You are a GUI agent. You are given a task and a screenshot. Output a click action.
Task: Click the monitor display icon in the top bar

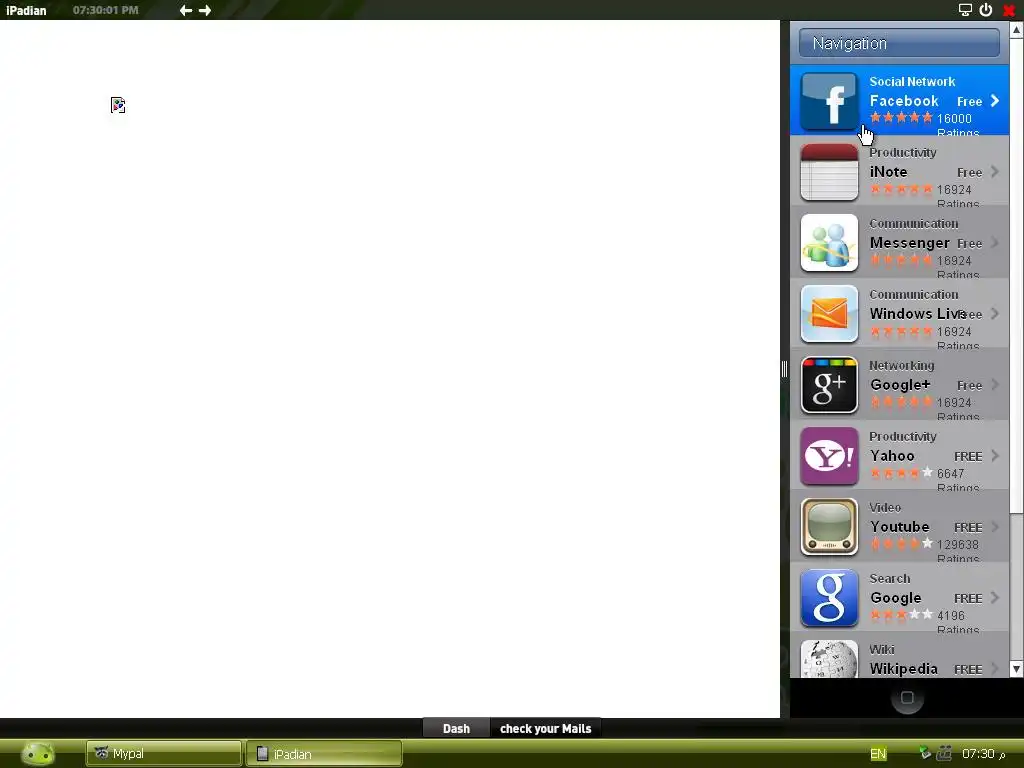965,10
